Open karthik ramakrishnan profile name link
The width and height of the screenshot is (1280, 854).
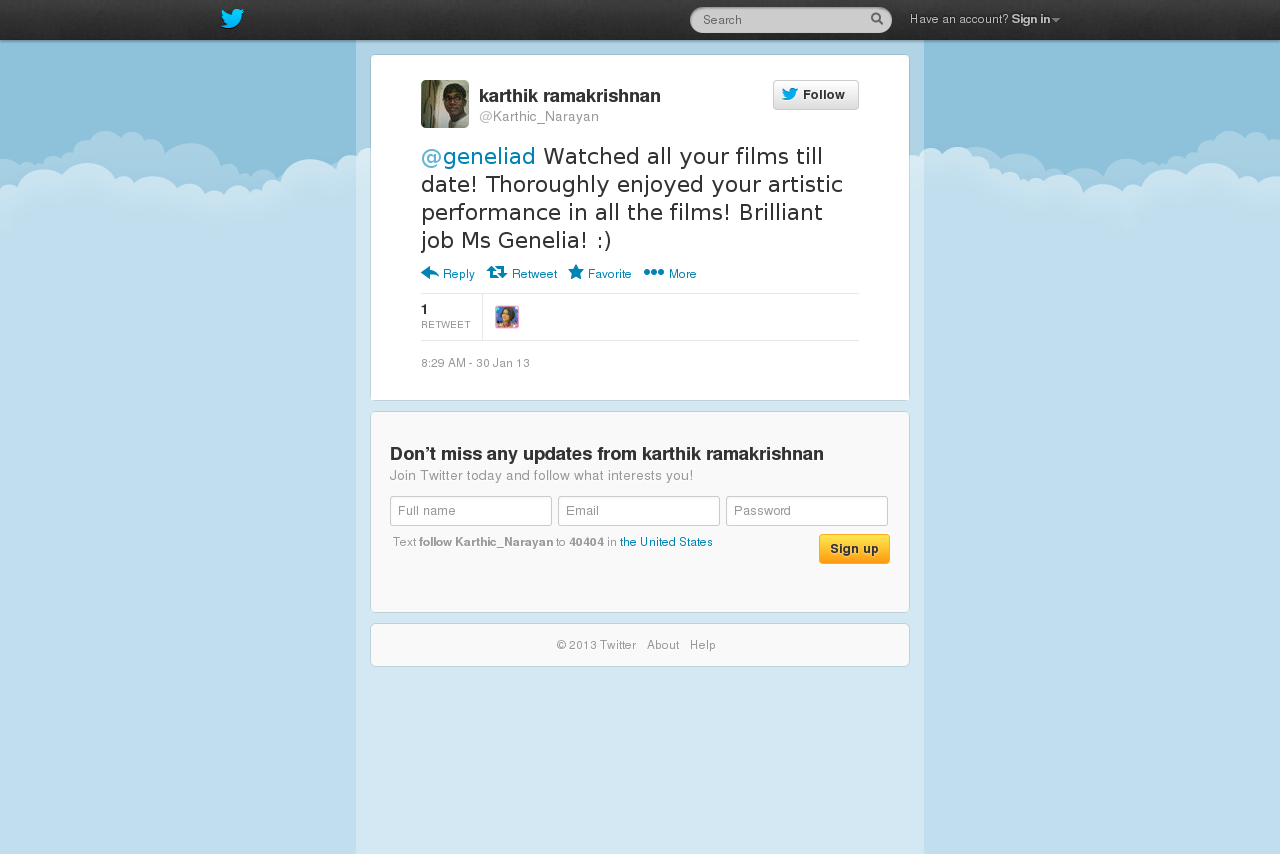(x=570, y=96)
